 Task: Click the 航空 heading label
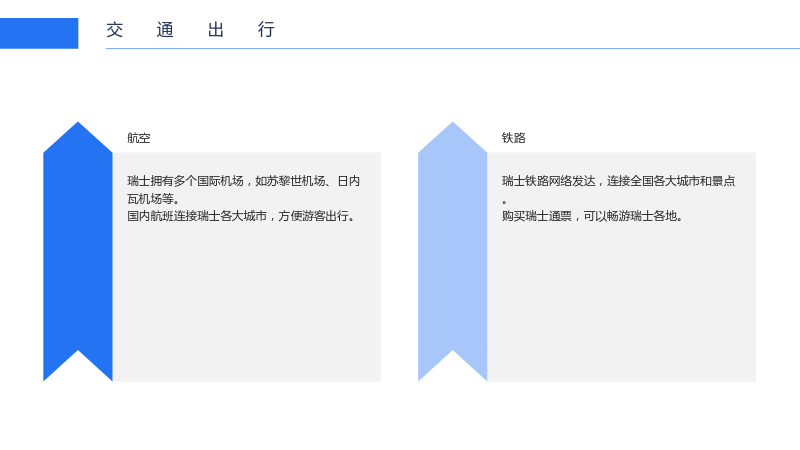(x=139, y=138)
